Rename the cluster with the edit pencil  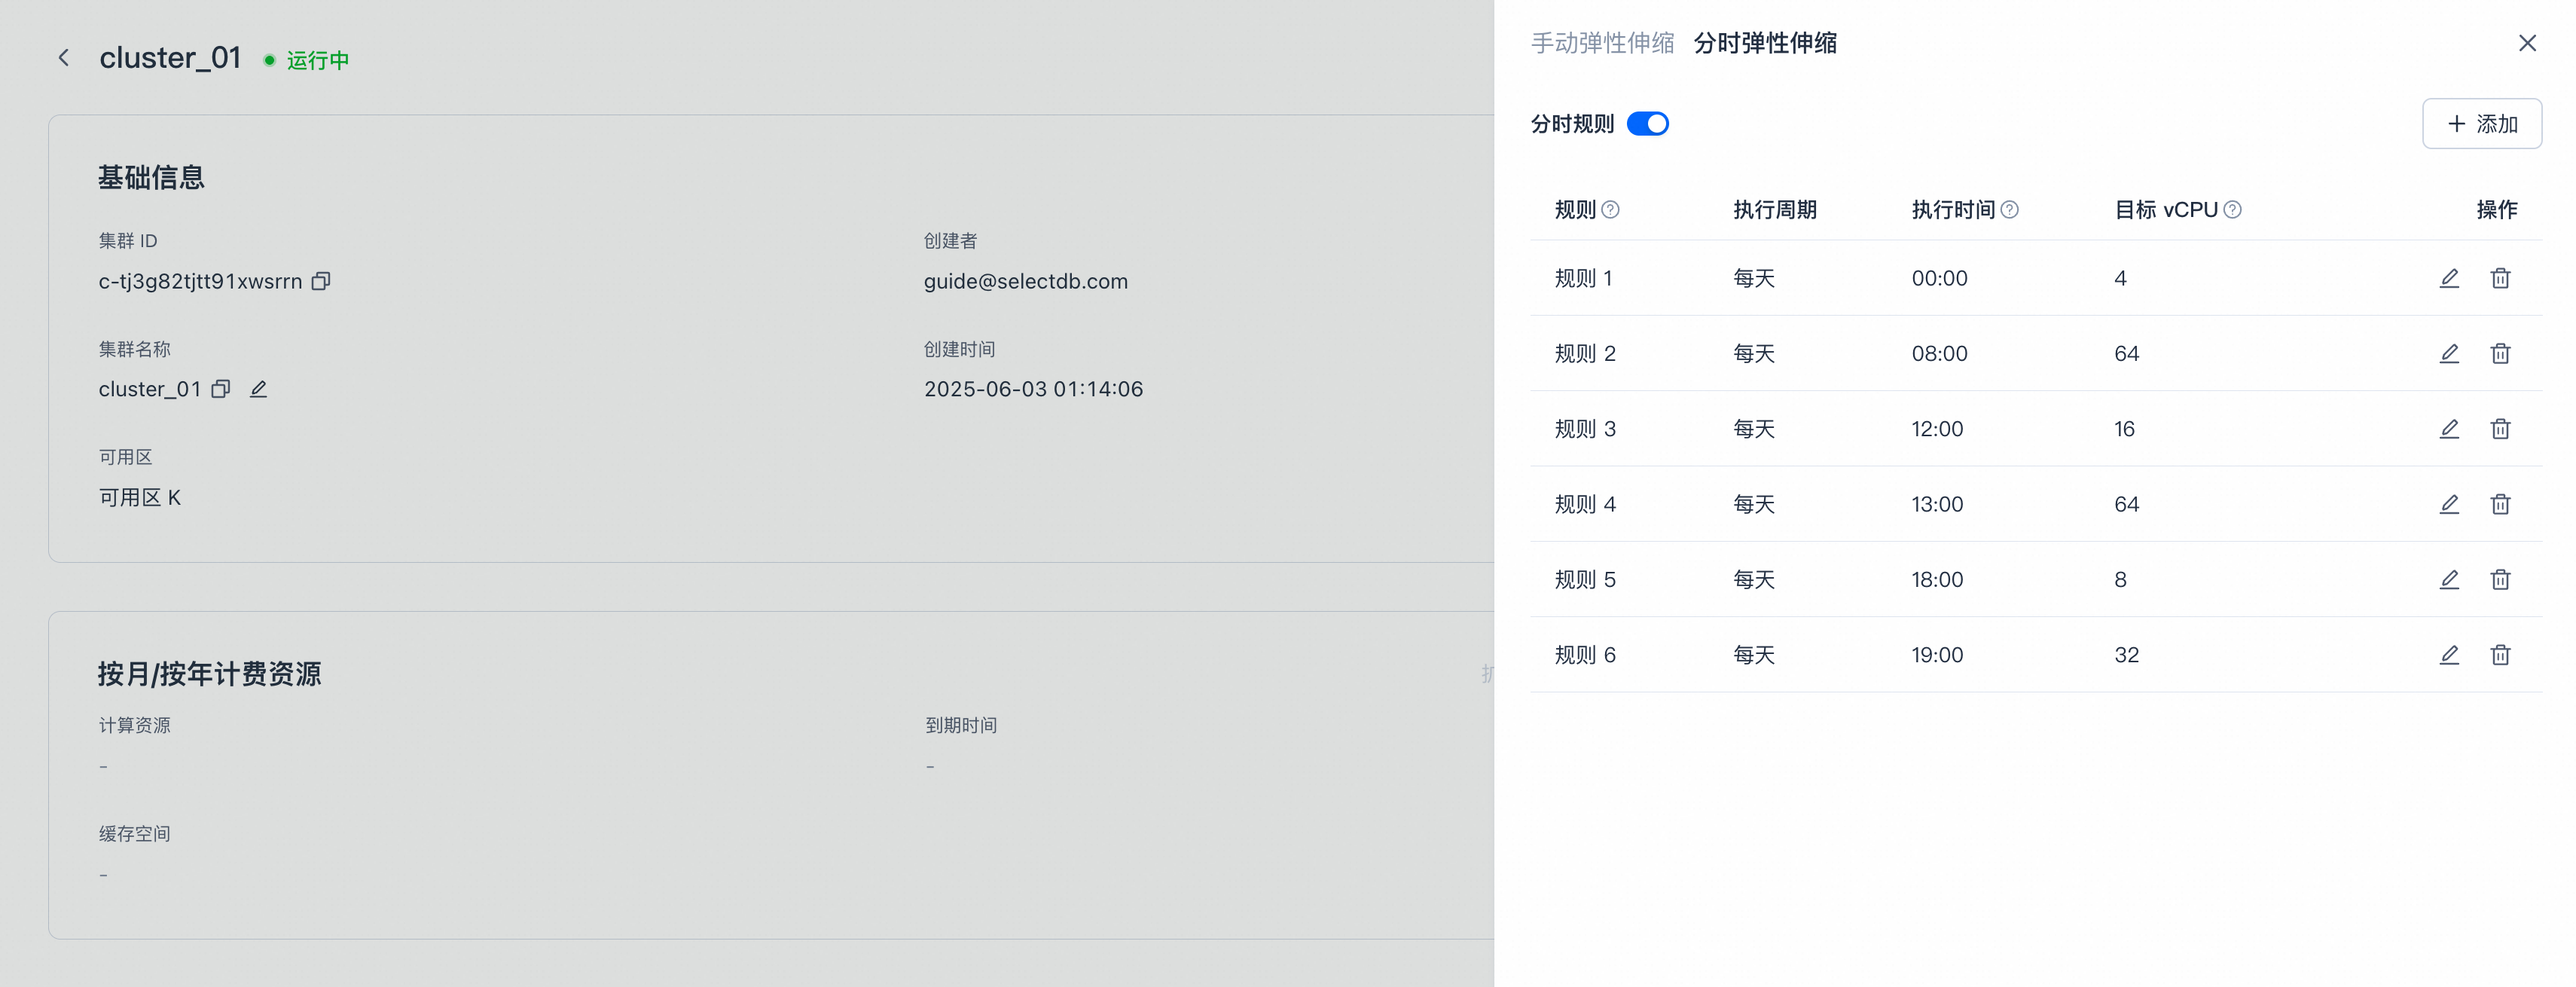[258, 389]
